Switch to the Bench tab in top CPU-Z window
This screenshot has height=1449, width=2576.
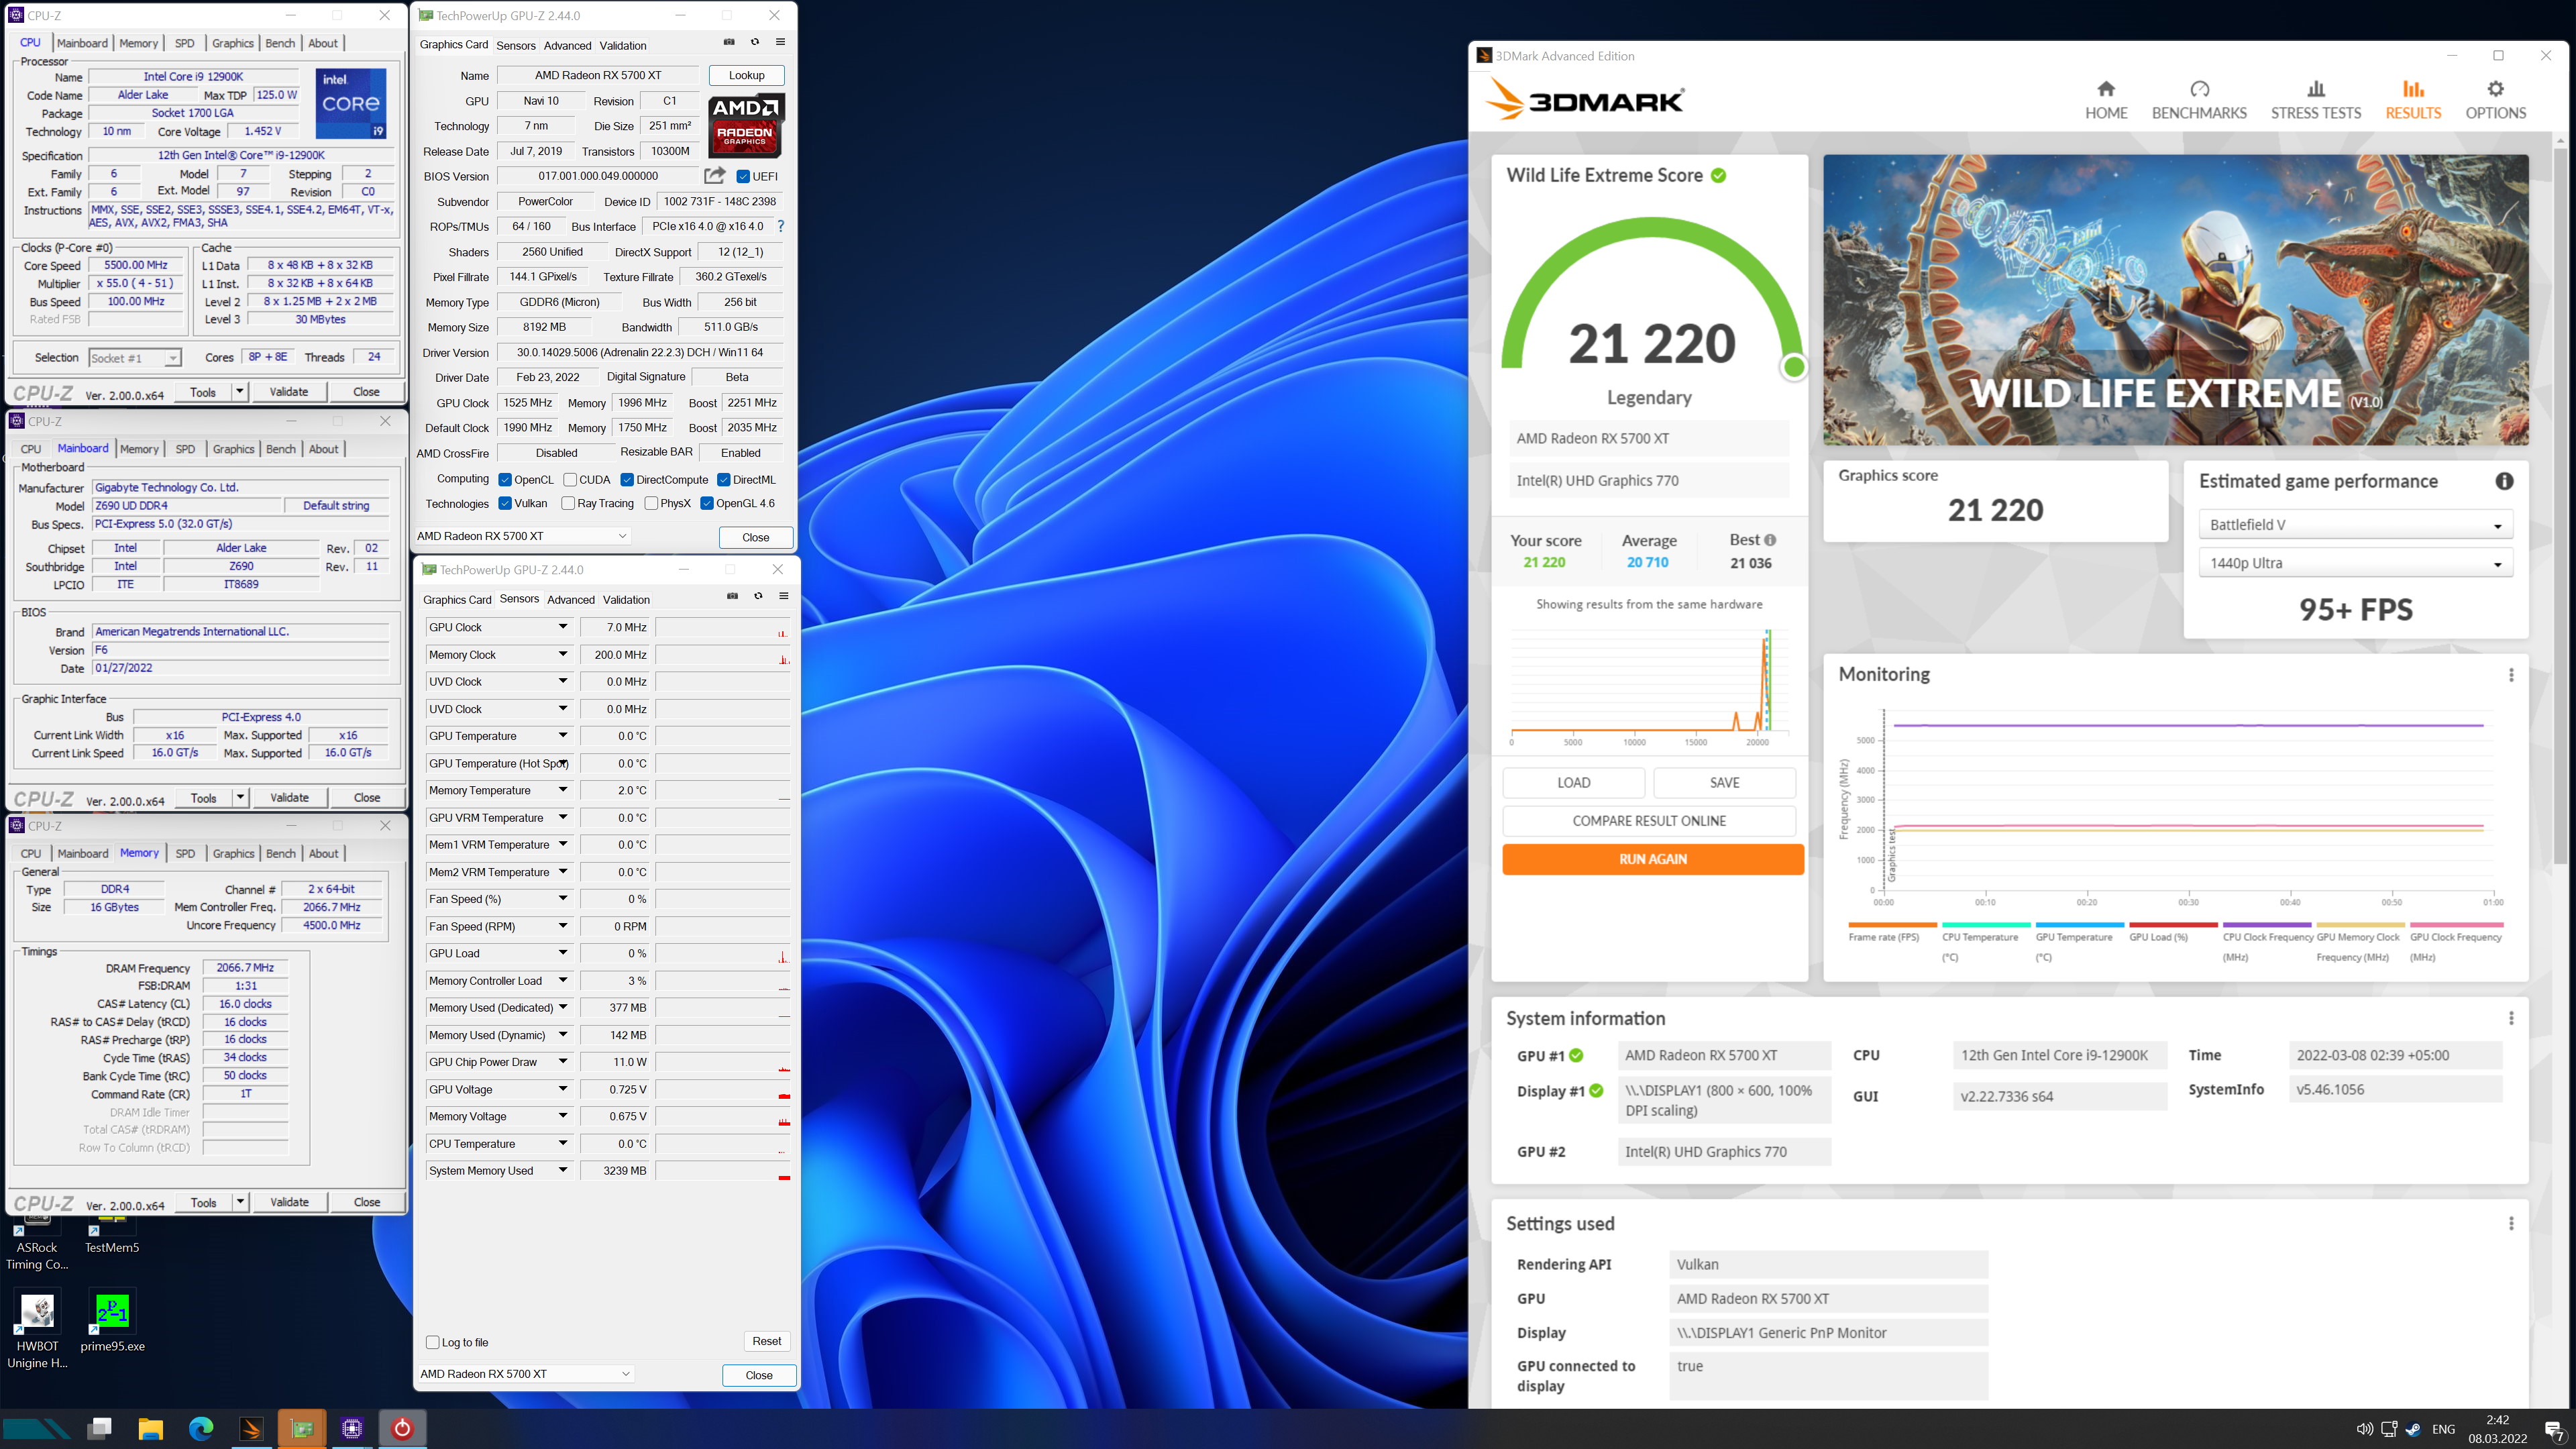tap(280, 43)
